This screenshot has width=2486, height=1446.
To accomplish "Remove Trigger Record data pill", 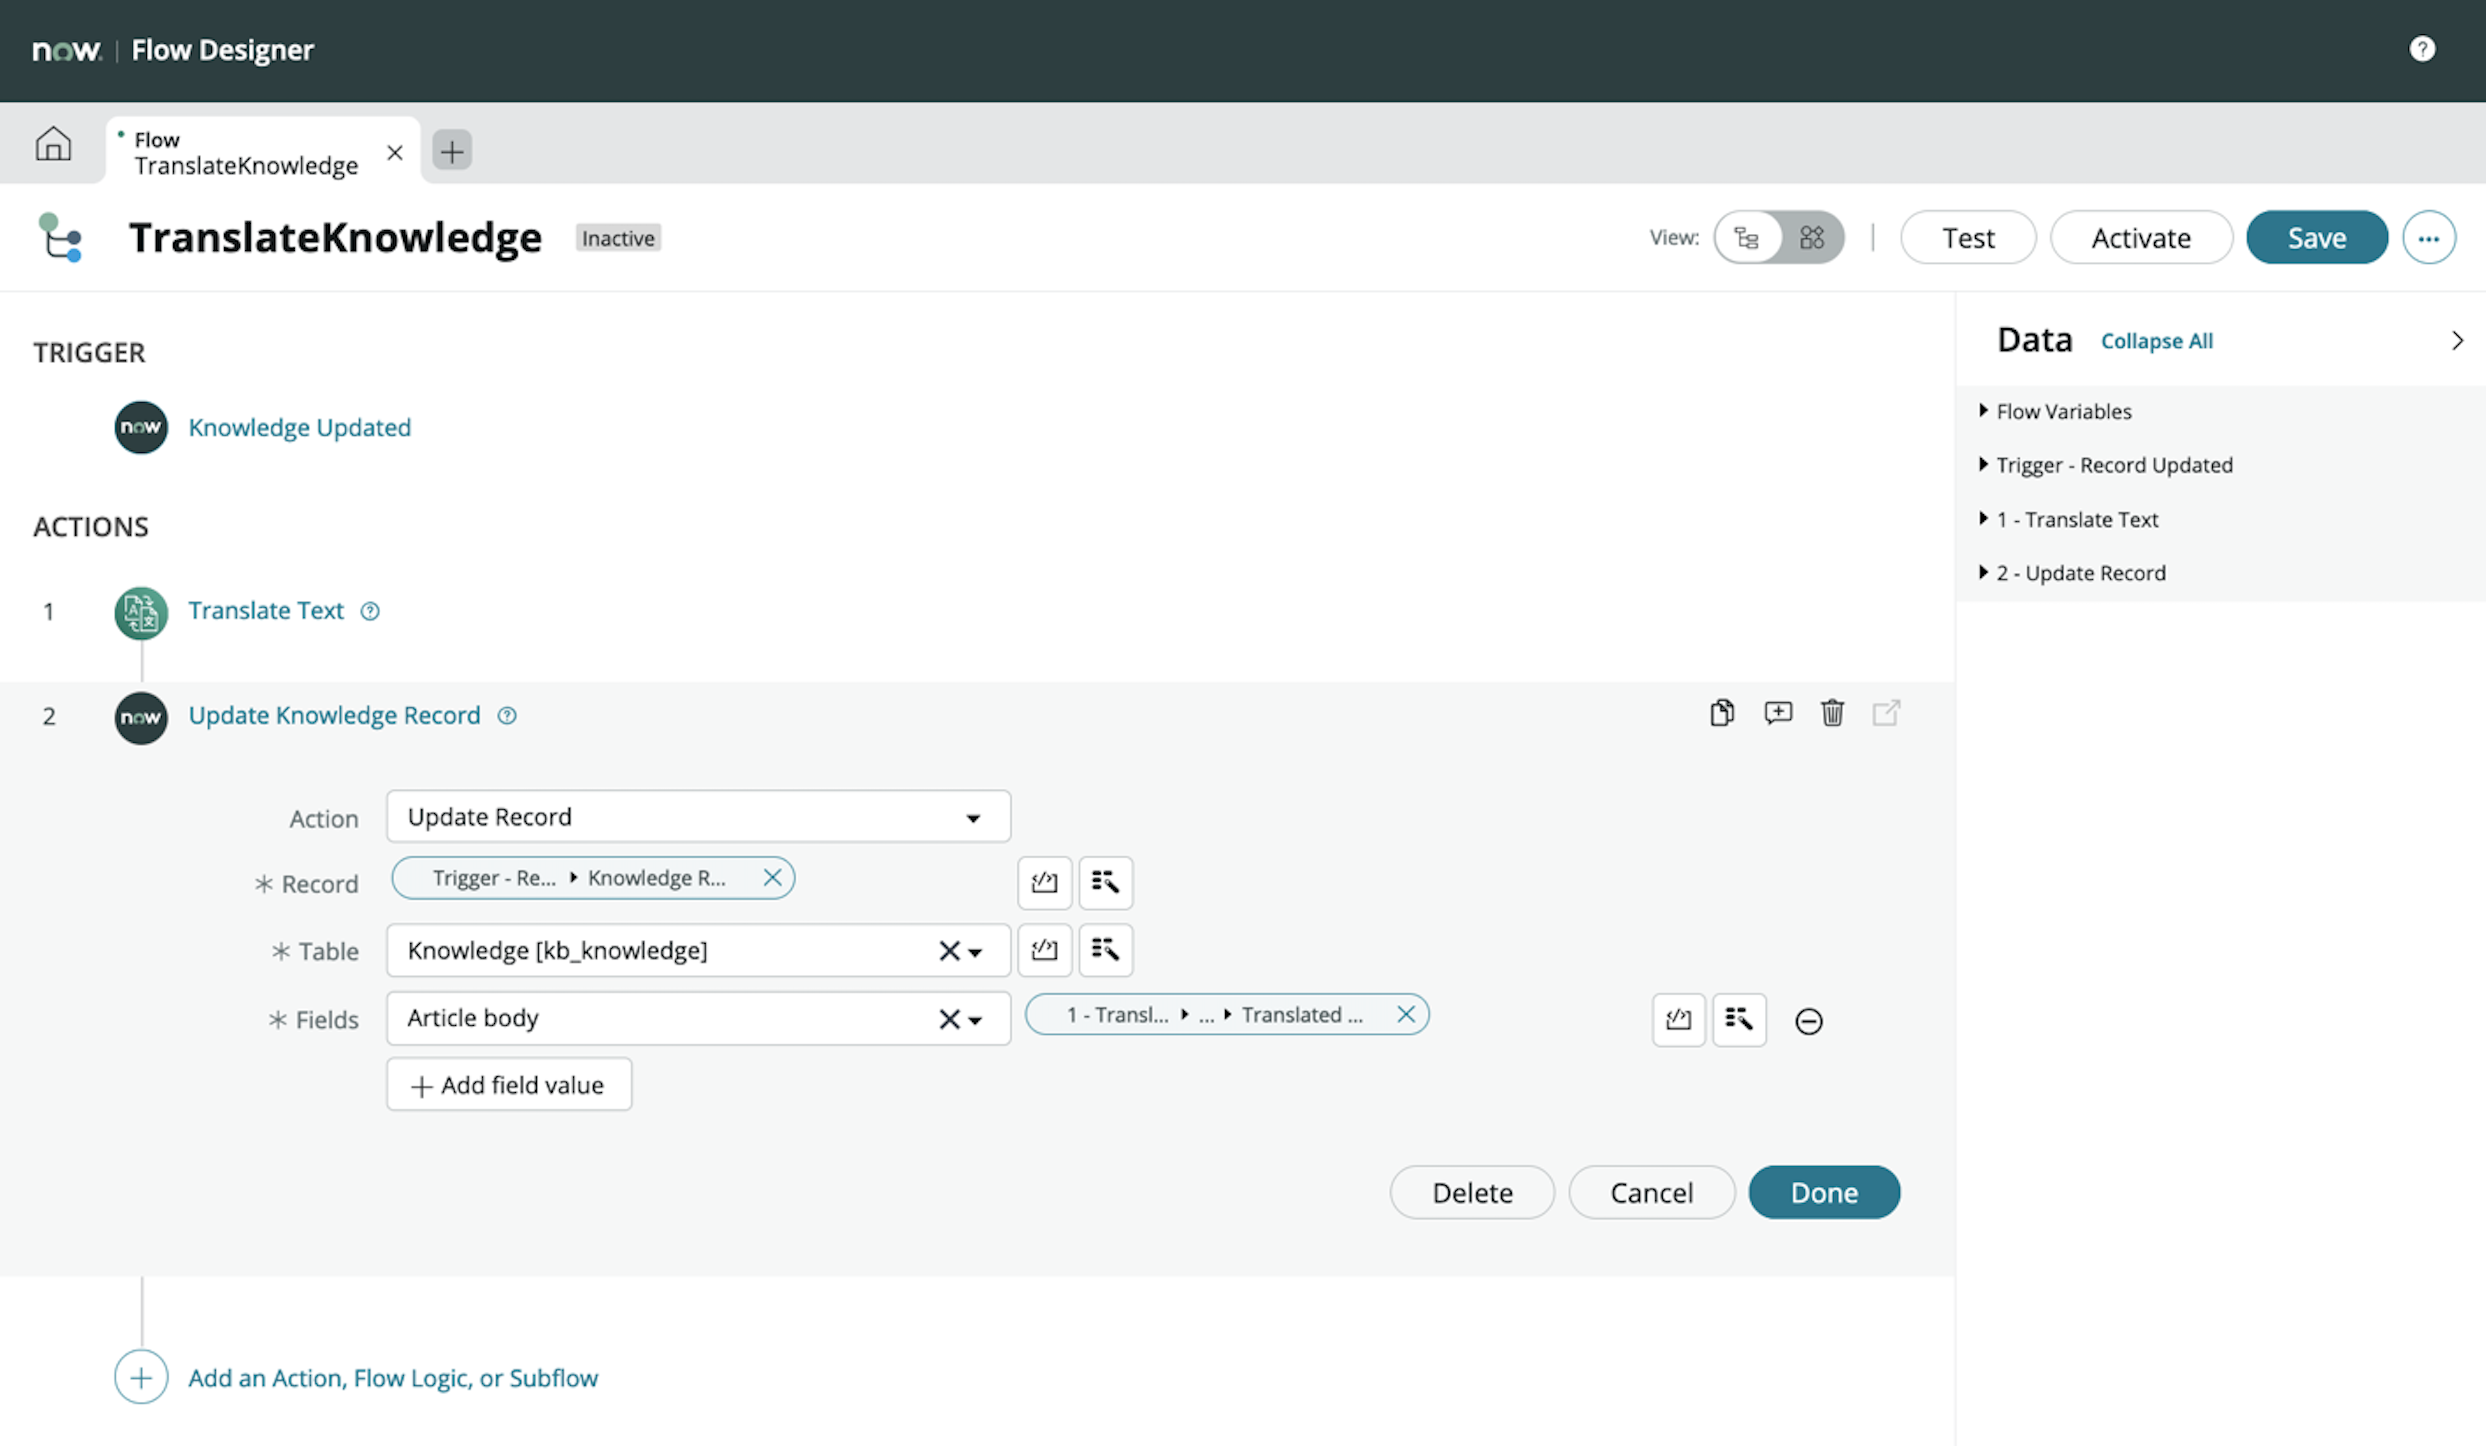I will click(772, 878).
